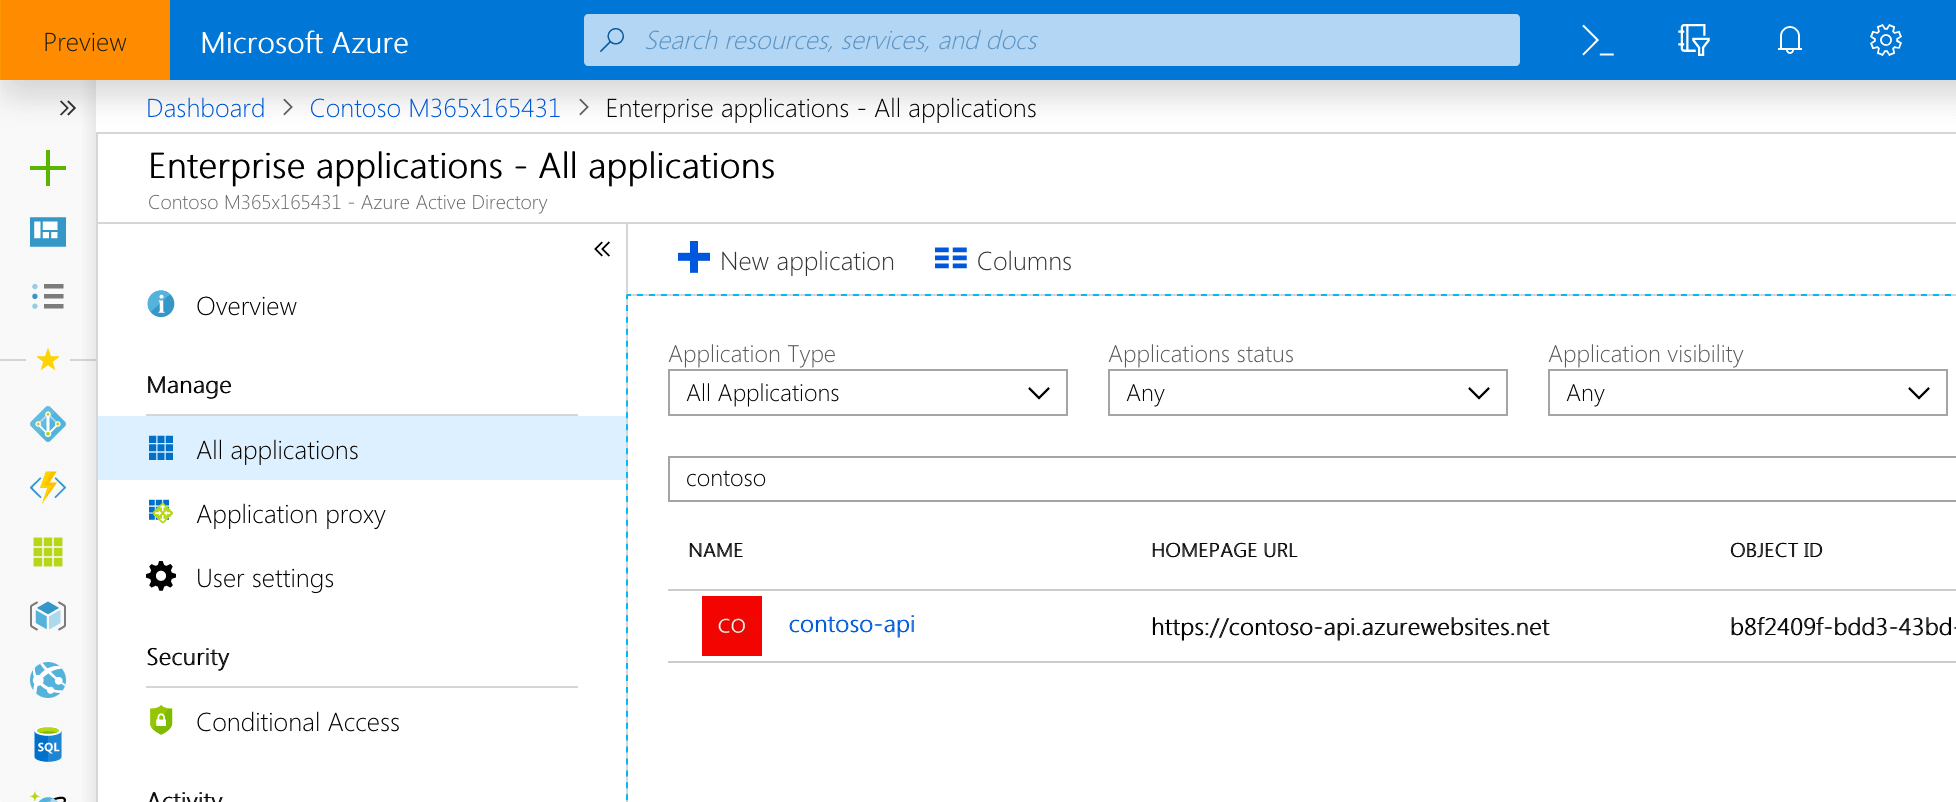Collapse the Enterprise applications menu panel
The width and height of the screenshot is (1956, 802).
(x=602, y=249)
